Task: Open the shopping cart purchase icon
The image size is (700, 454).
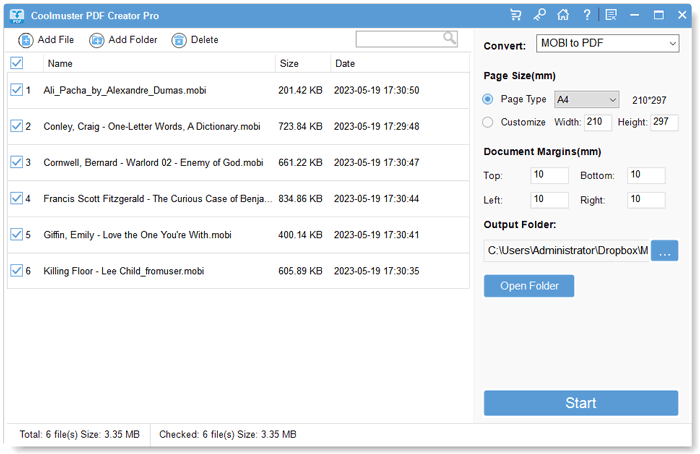Action: (516, 15)
